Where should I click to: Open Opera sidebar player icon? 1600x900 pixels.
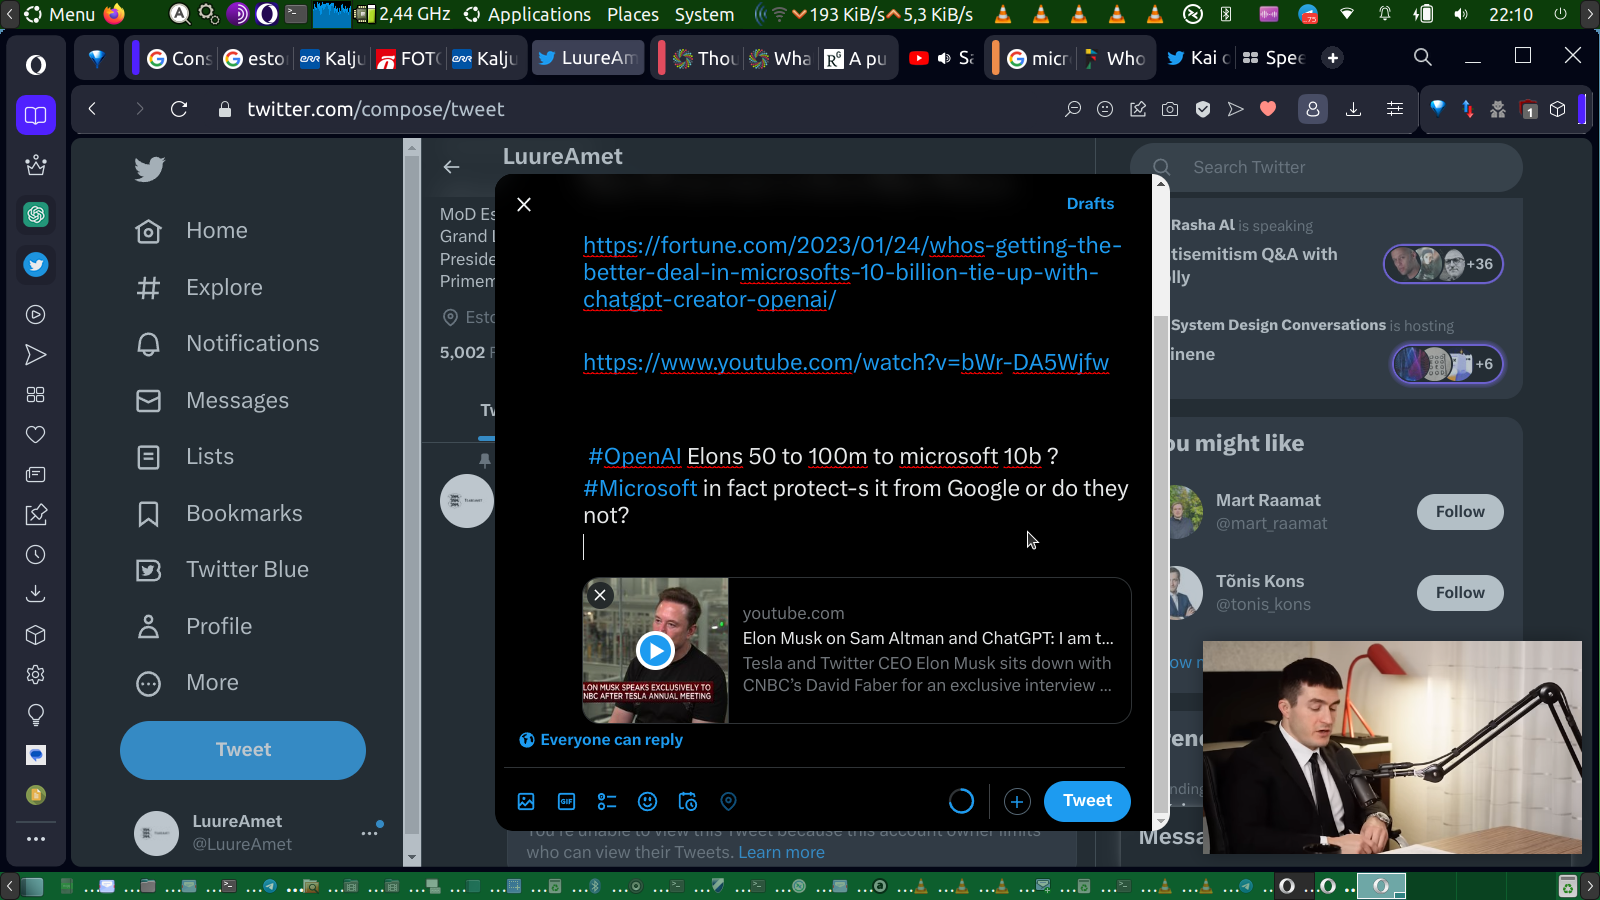point(36,315)
